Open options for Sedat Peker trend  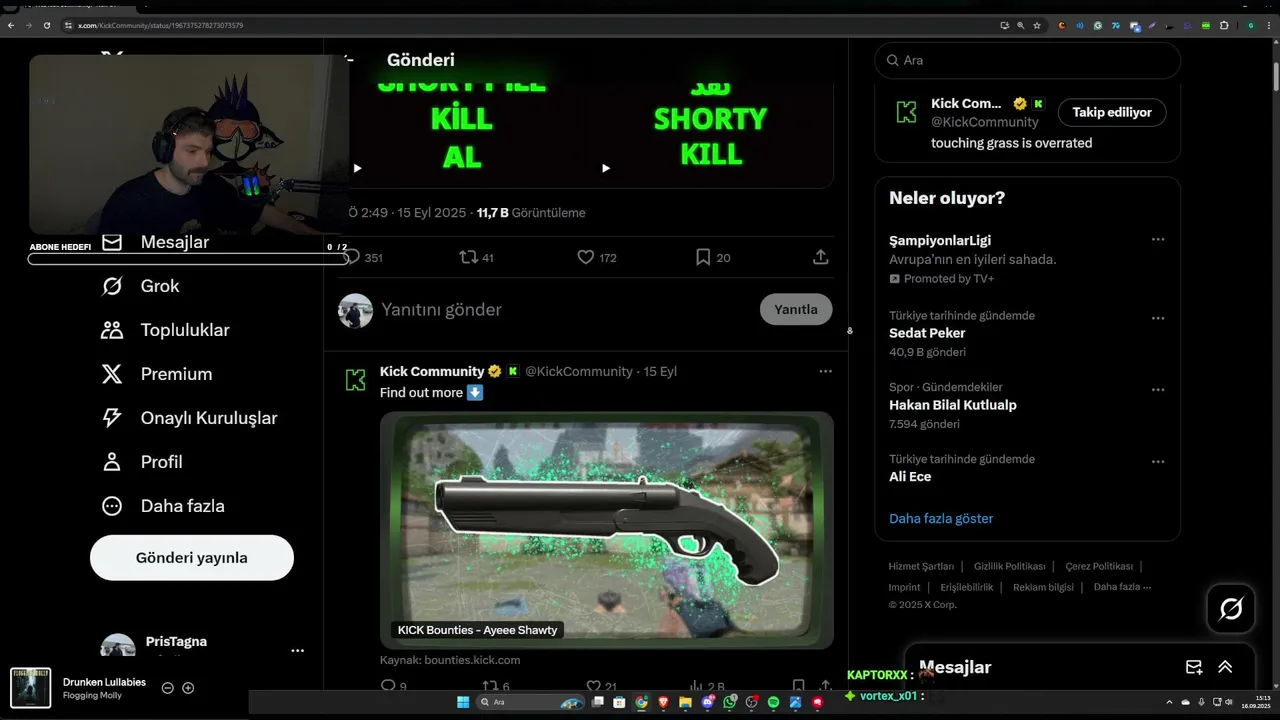point(1158,318)
